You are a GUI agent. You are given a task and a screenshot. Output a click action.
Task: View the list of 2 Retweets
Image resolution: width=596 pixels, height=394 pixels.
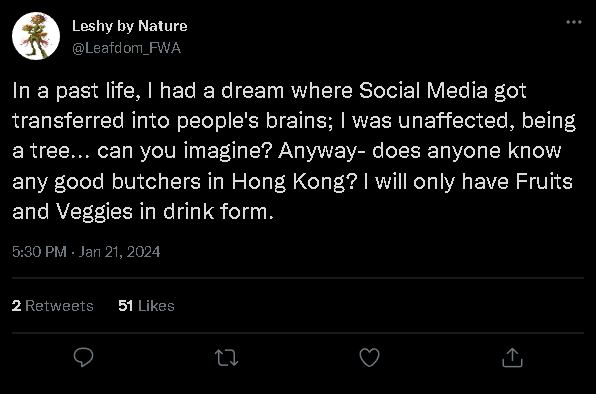[x=52, y=306]
